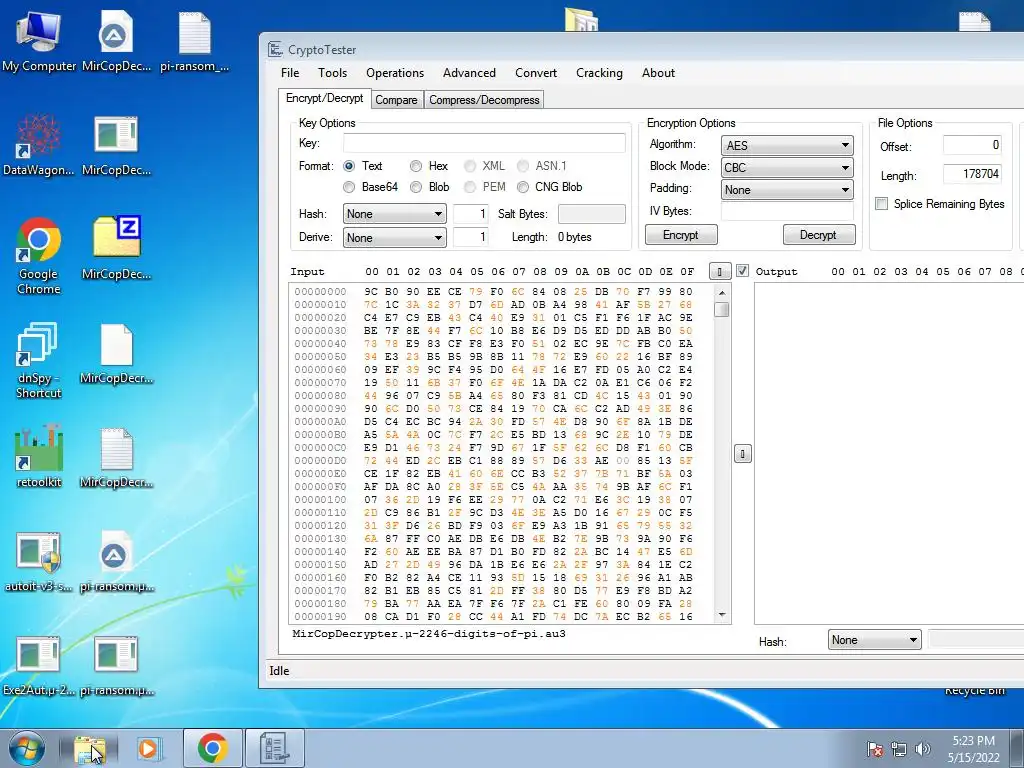
Task: Select the ASN.1 key format option
Action: [x=523, y=166]
